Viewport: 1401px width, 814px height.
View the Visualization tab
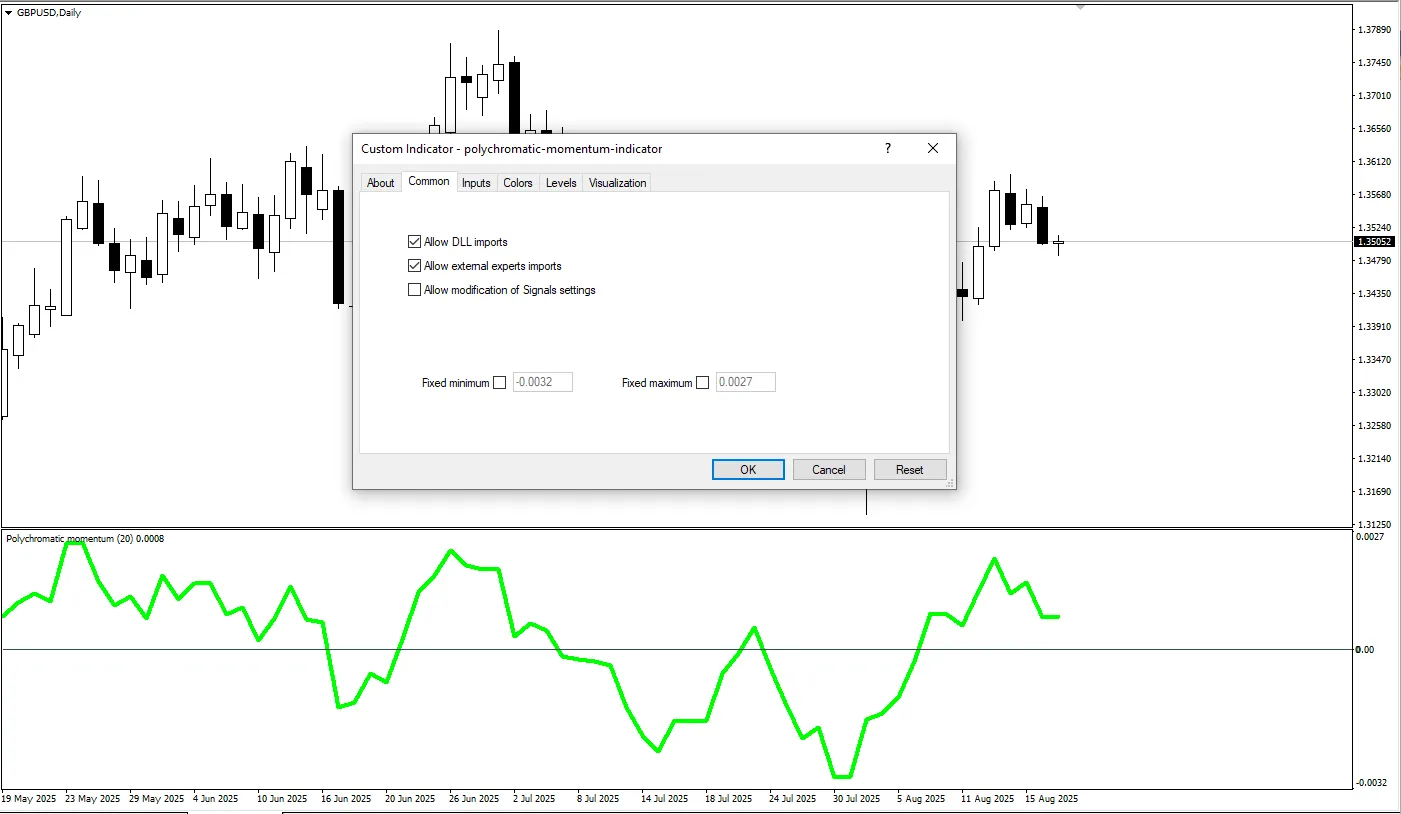pyautogui.click(x=616, y=182)
